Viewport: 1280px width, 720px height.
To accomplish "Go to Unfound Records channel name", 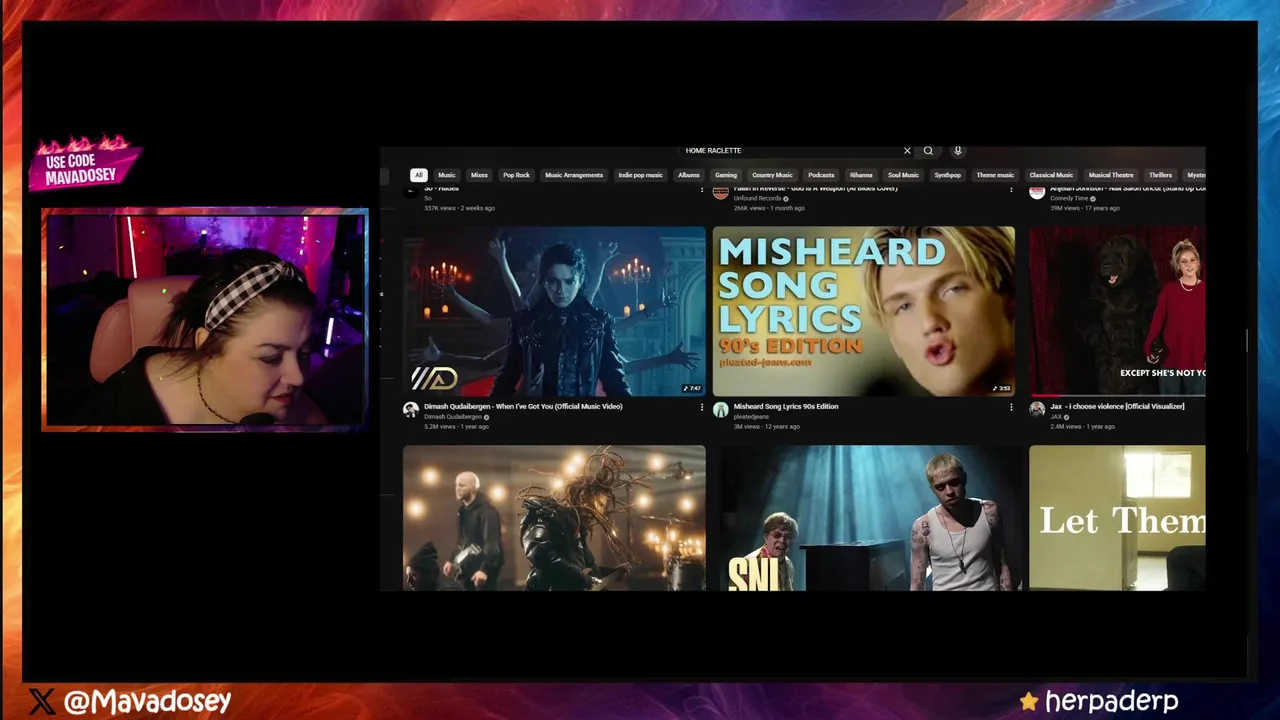I will click(x=757, y=198).
